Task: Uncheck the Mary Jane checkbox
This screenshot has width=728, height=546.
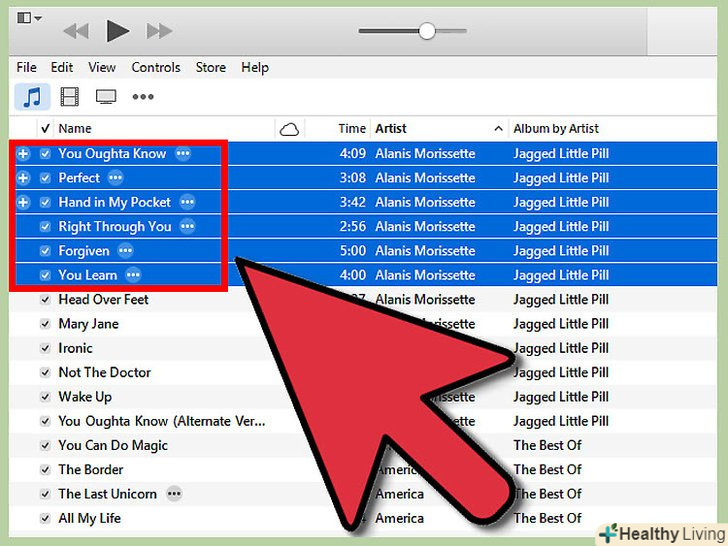Action: coord(45,324)
